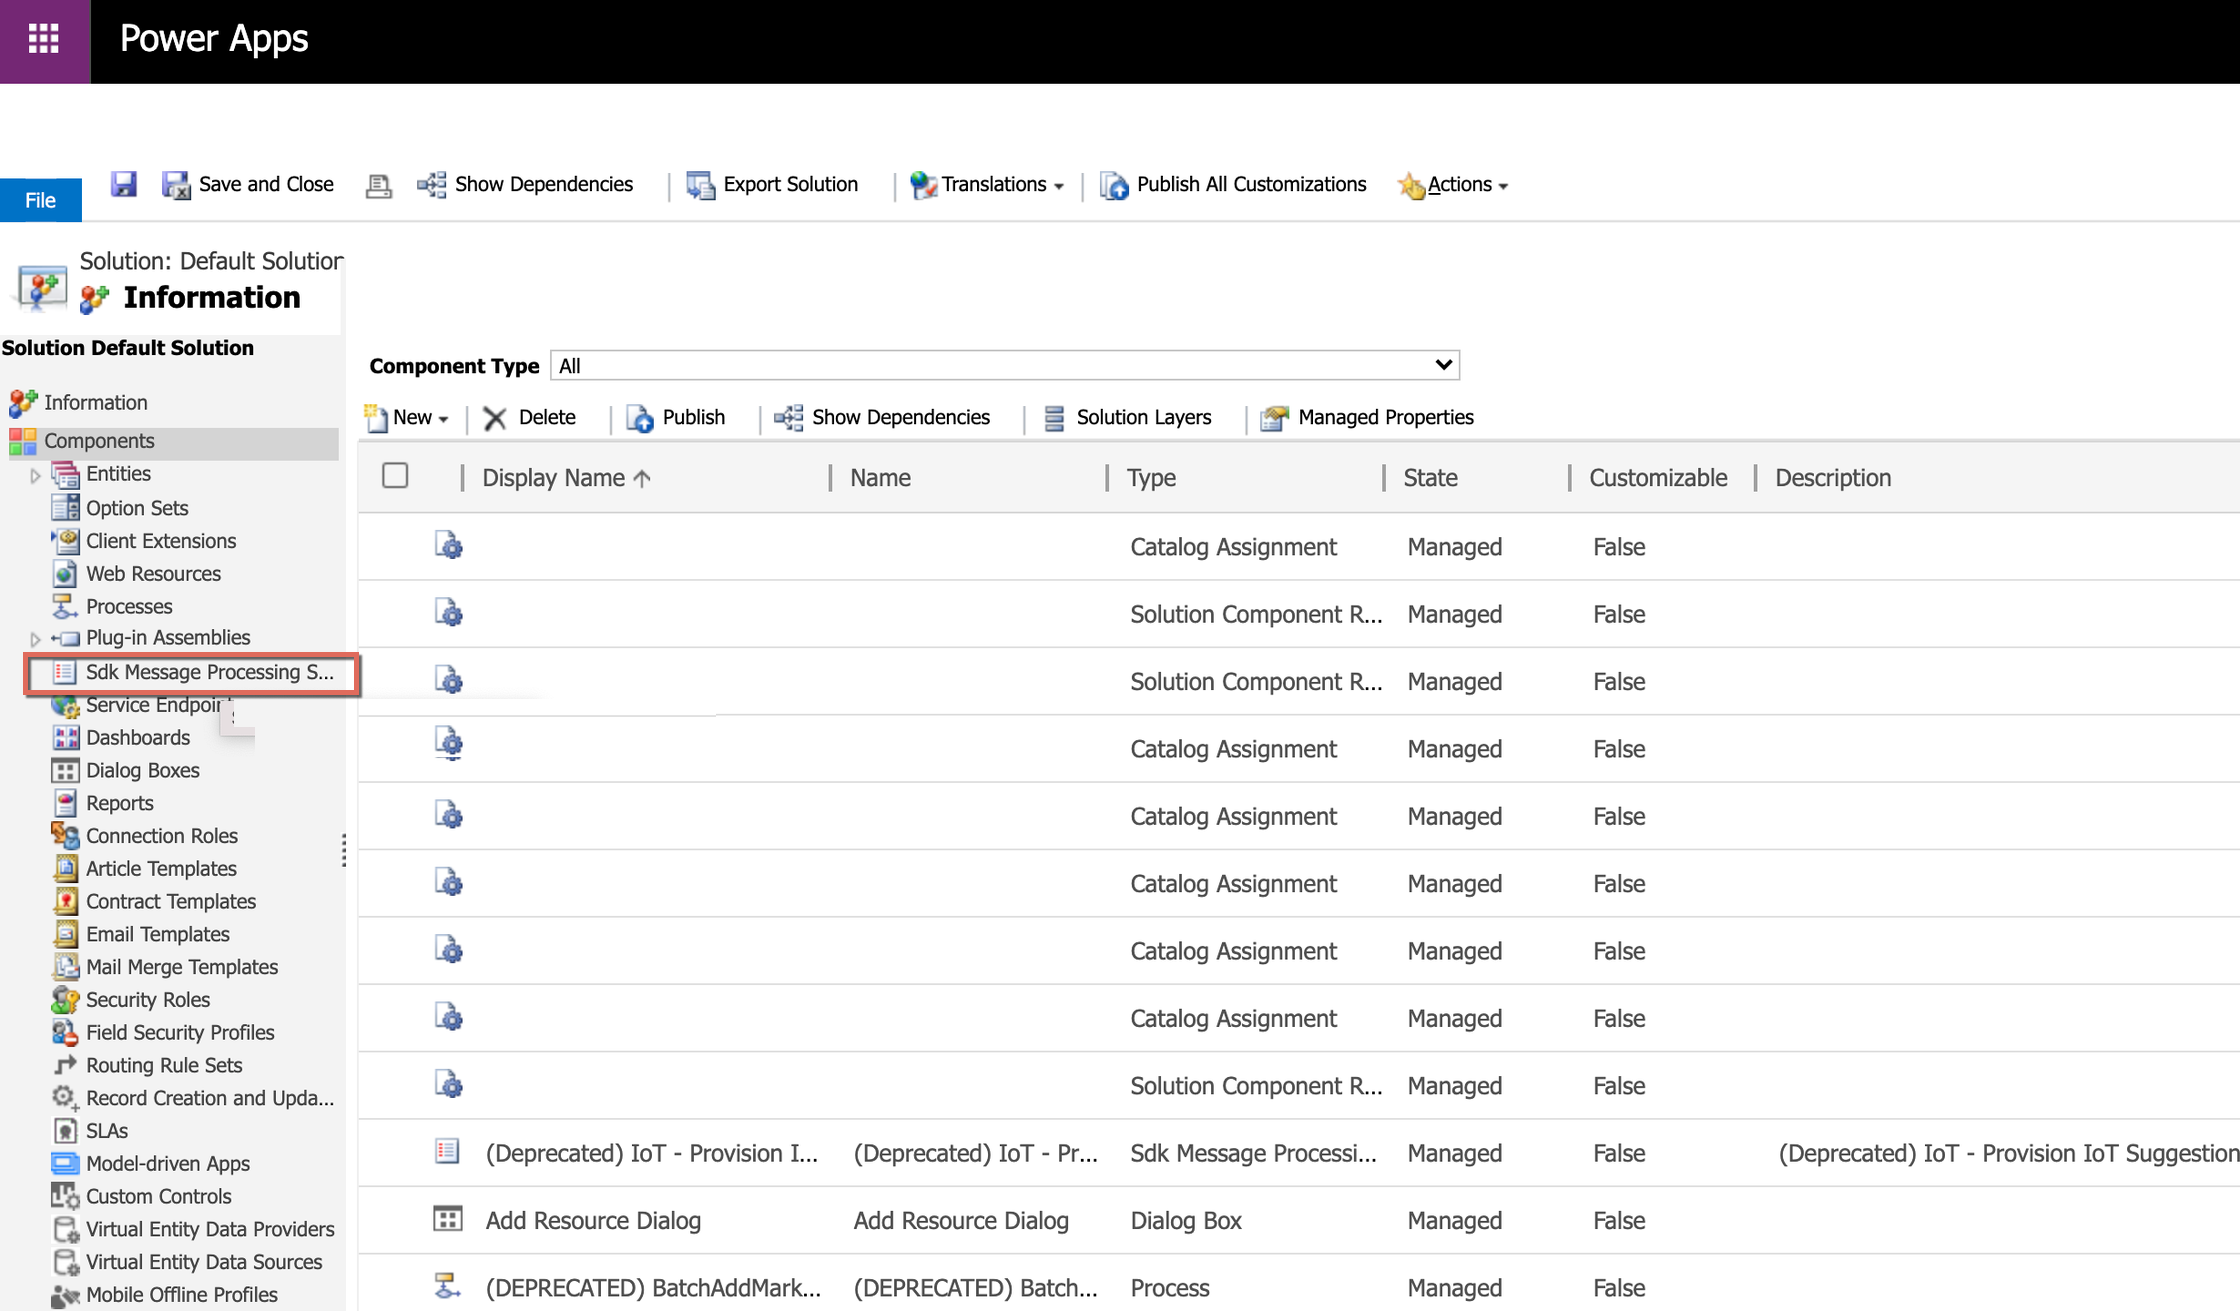This screenshot has width=2240, height=1311.
Task: Sort by the State column header
Action: (1430, 478)
